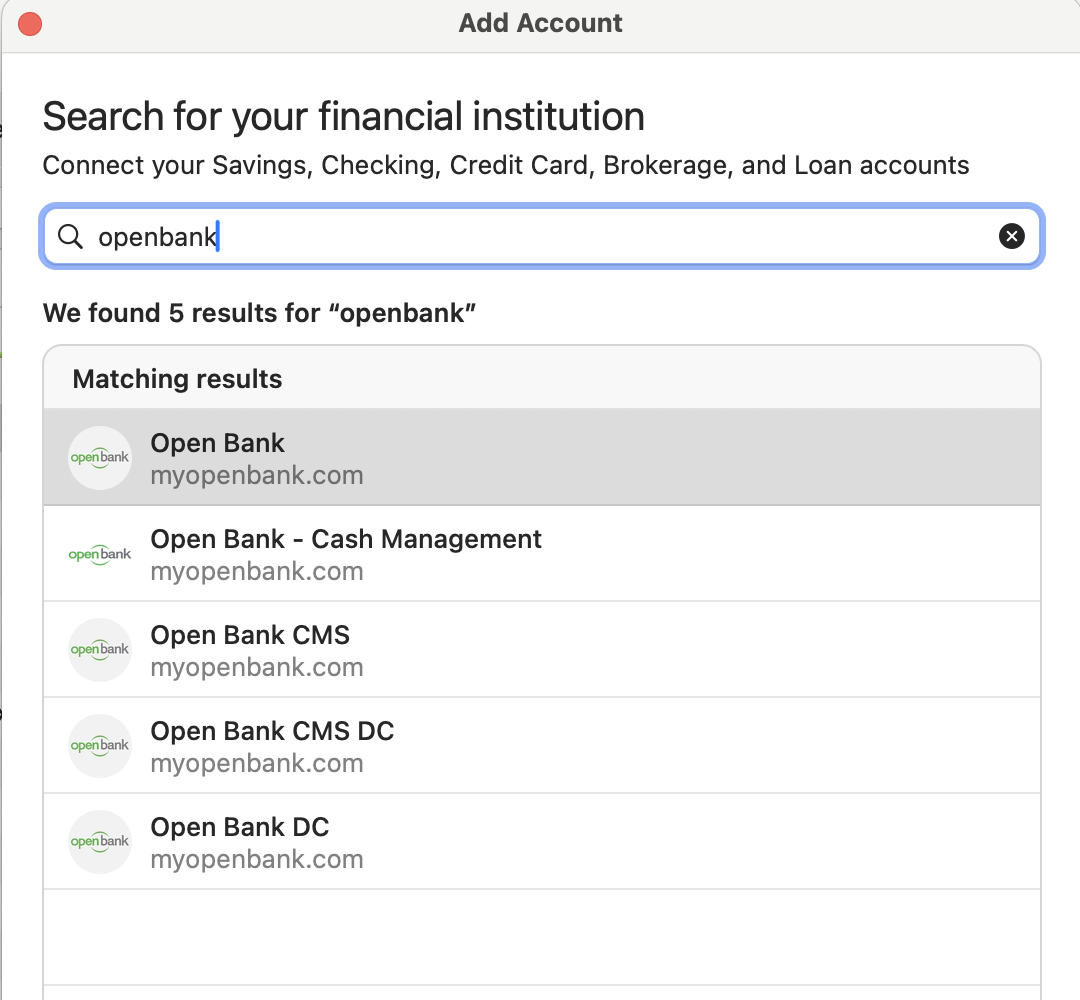The height and width of the screenshot is (1000, 1080).
Task: Pick the Open Bank DC institution
Action: tap(542, 841)
